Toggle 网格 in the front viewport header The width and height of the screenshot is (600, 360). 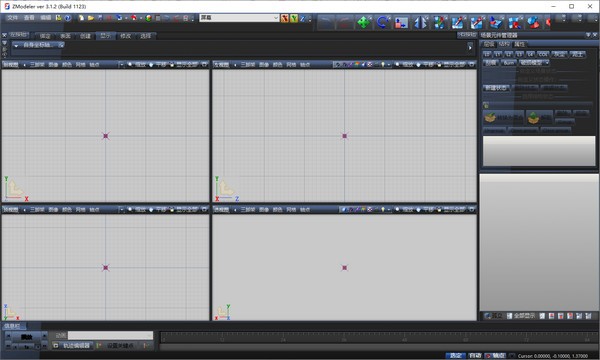click(80, 65)
